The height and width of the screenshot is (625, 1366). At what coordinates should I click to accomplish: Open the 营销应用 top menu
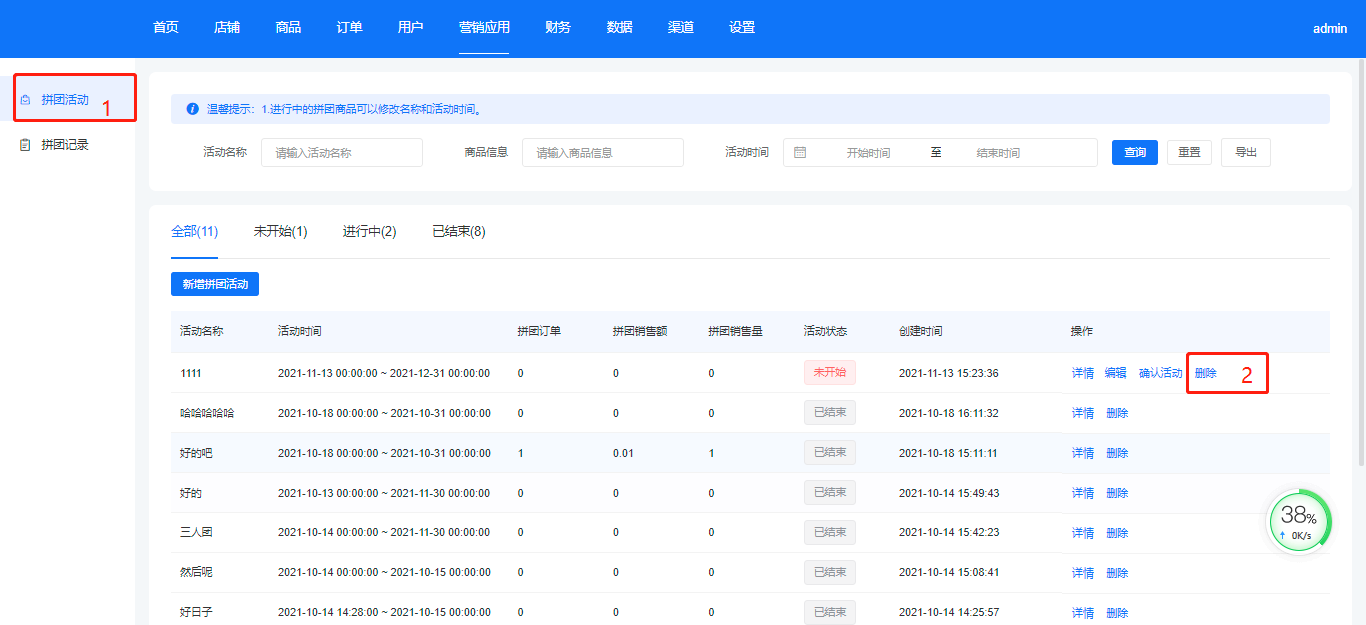(484, 28)
